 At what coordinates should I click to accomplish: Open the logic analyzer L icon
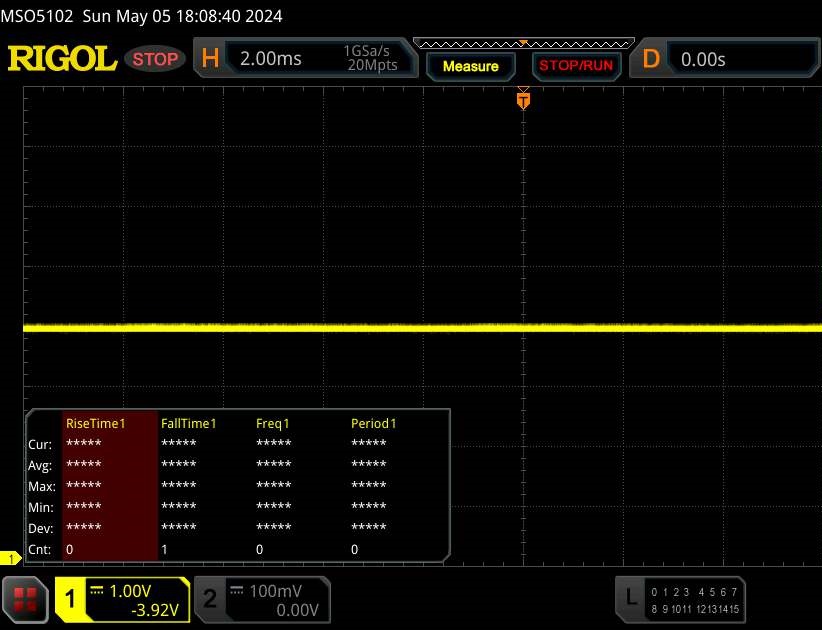tap(631, 597)
